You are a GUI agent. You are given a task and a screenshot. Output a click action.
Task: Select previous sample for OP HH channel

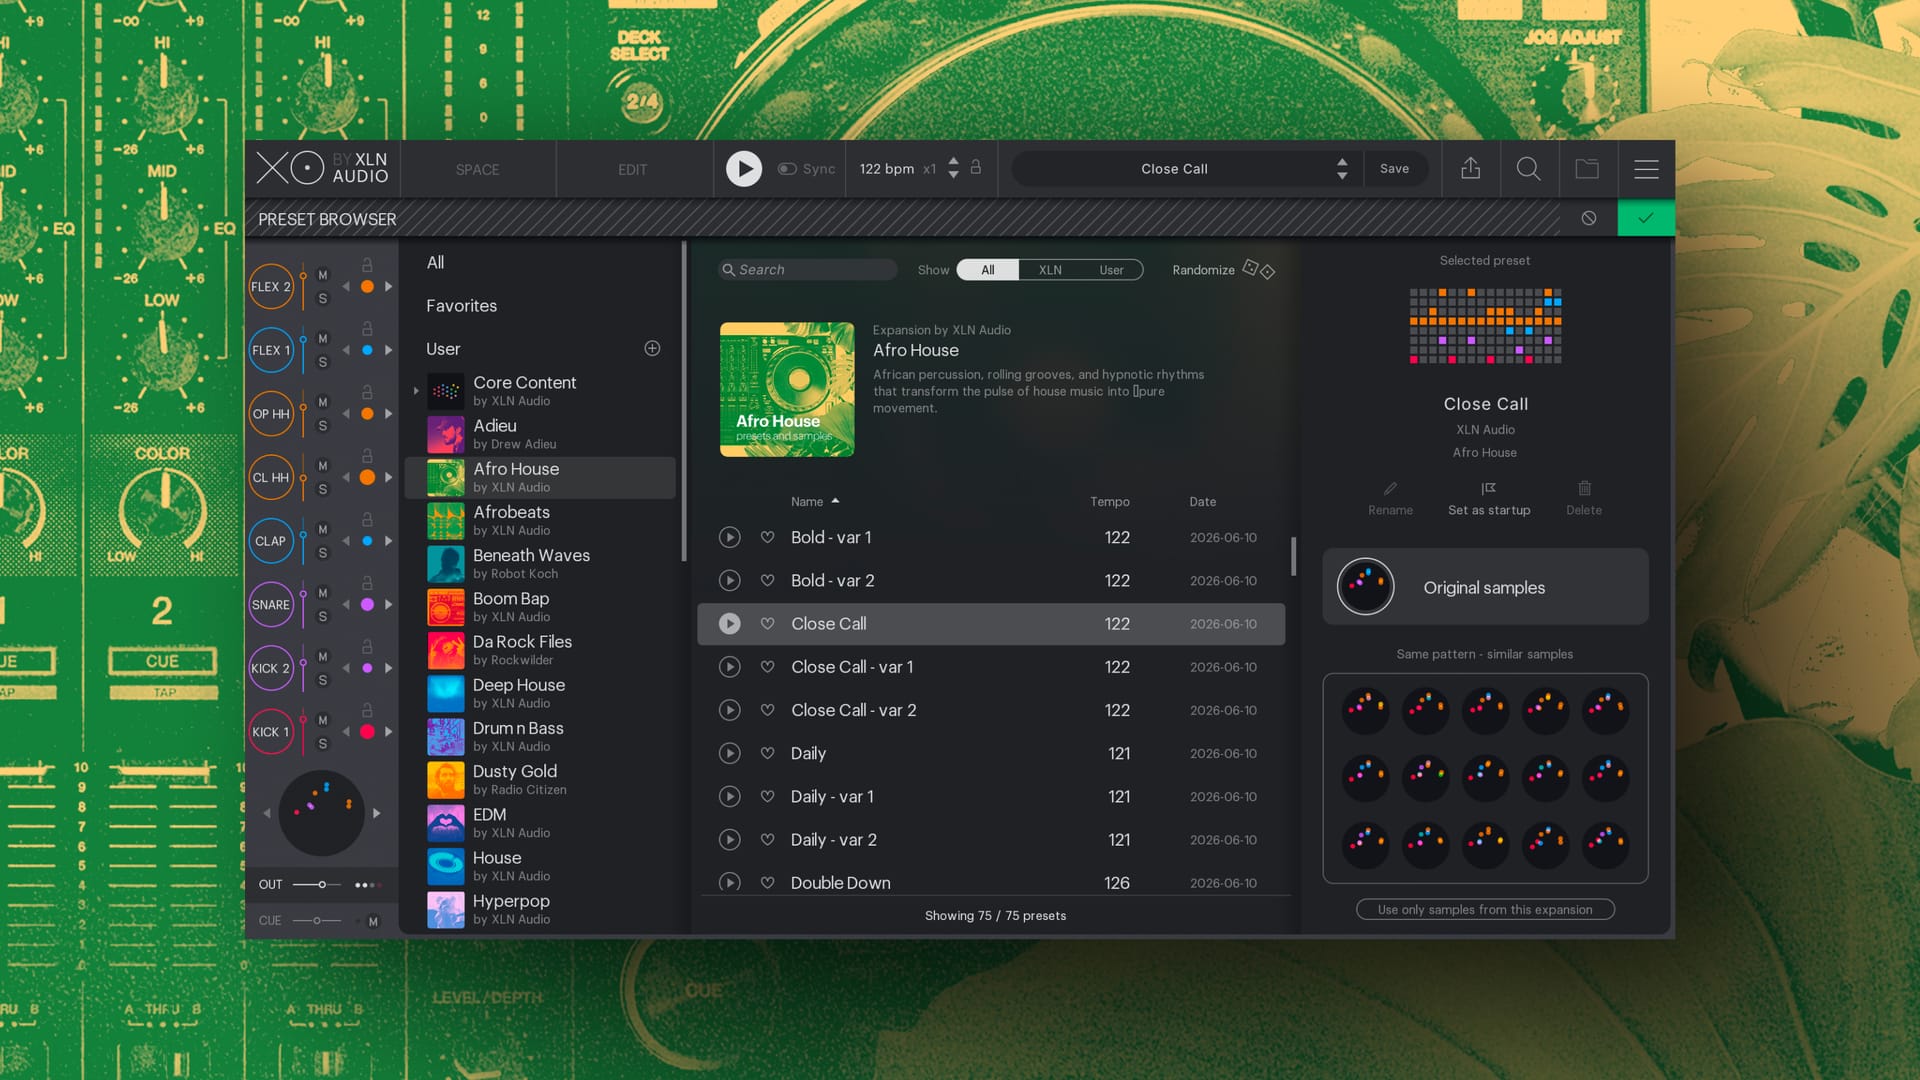coord(346,414)
